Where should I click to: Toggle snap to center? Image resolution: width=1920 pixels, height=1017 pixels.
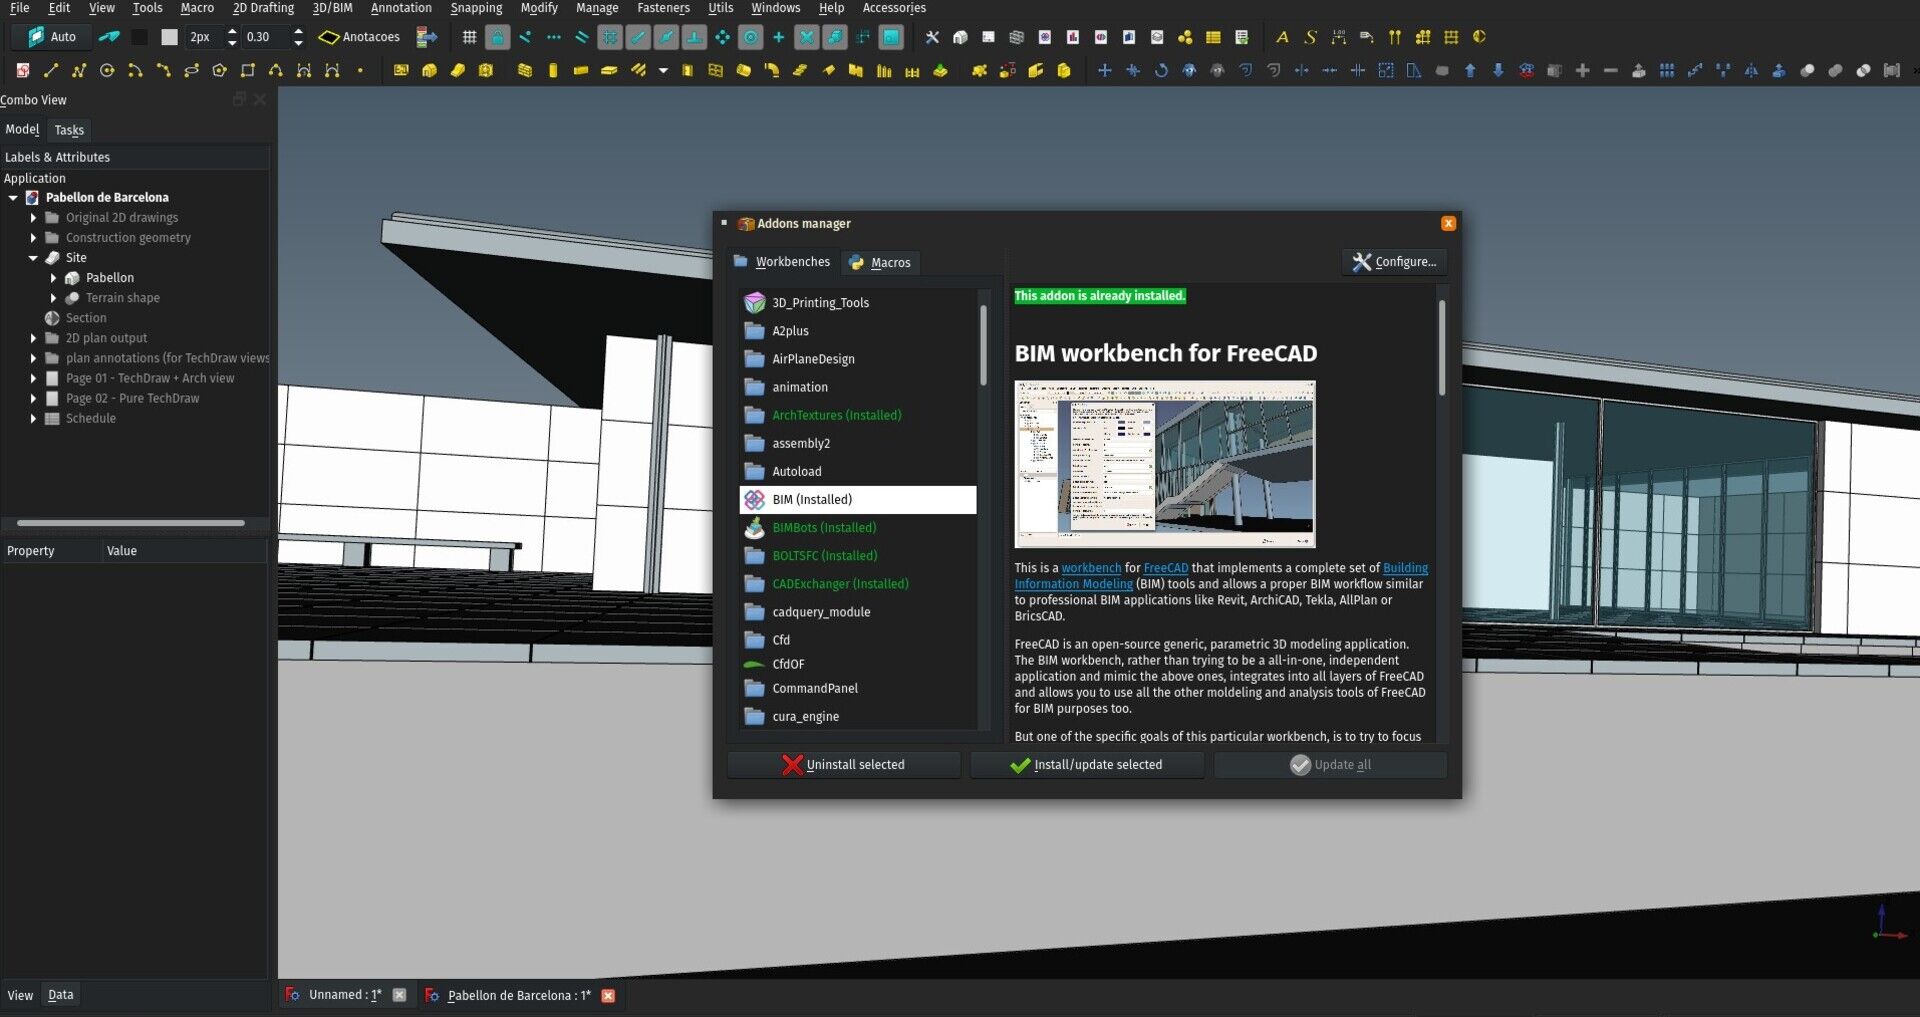pyautogui.click(x=750, y=37)
